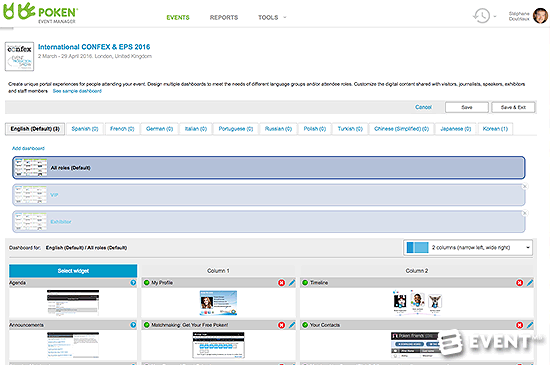Toggle the green status of Your Contacts widget
The height and width of the screenshot is (365, 550).
tap(305, 325)
